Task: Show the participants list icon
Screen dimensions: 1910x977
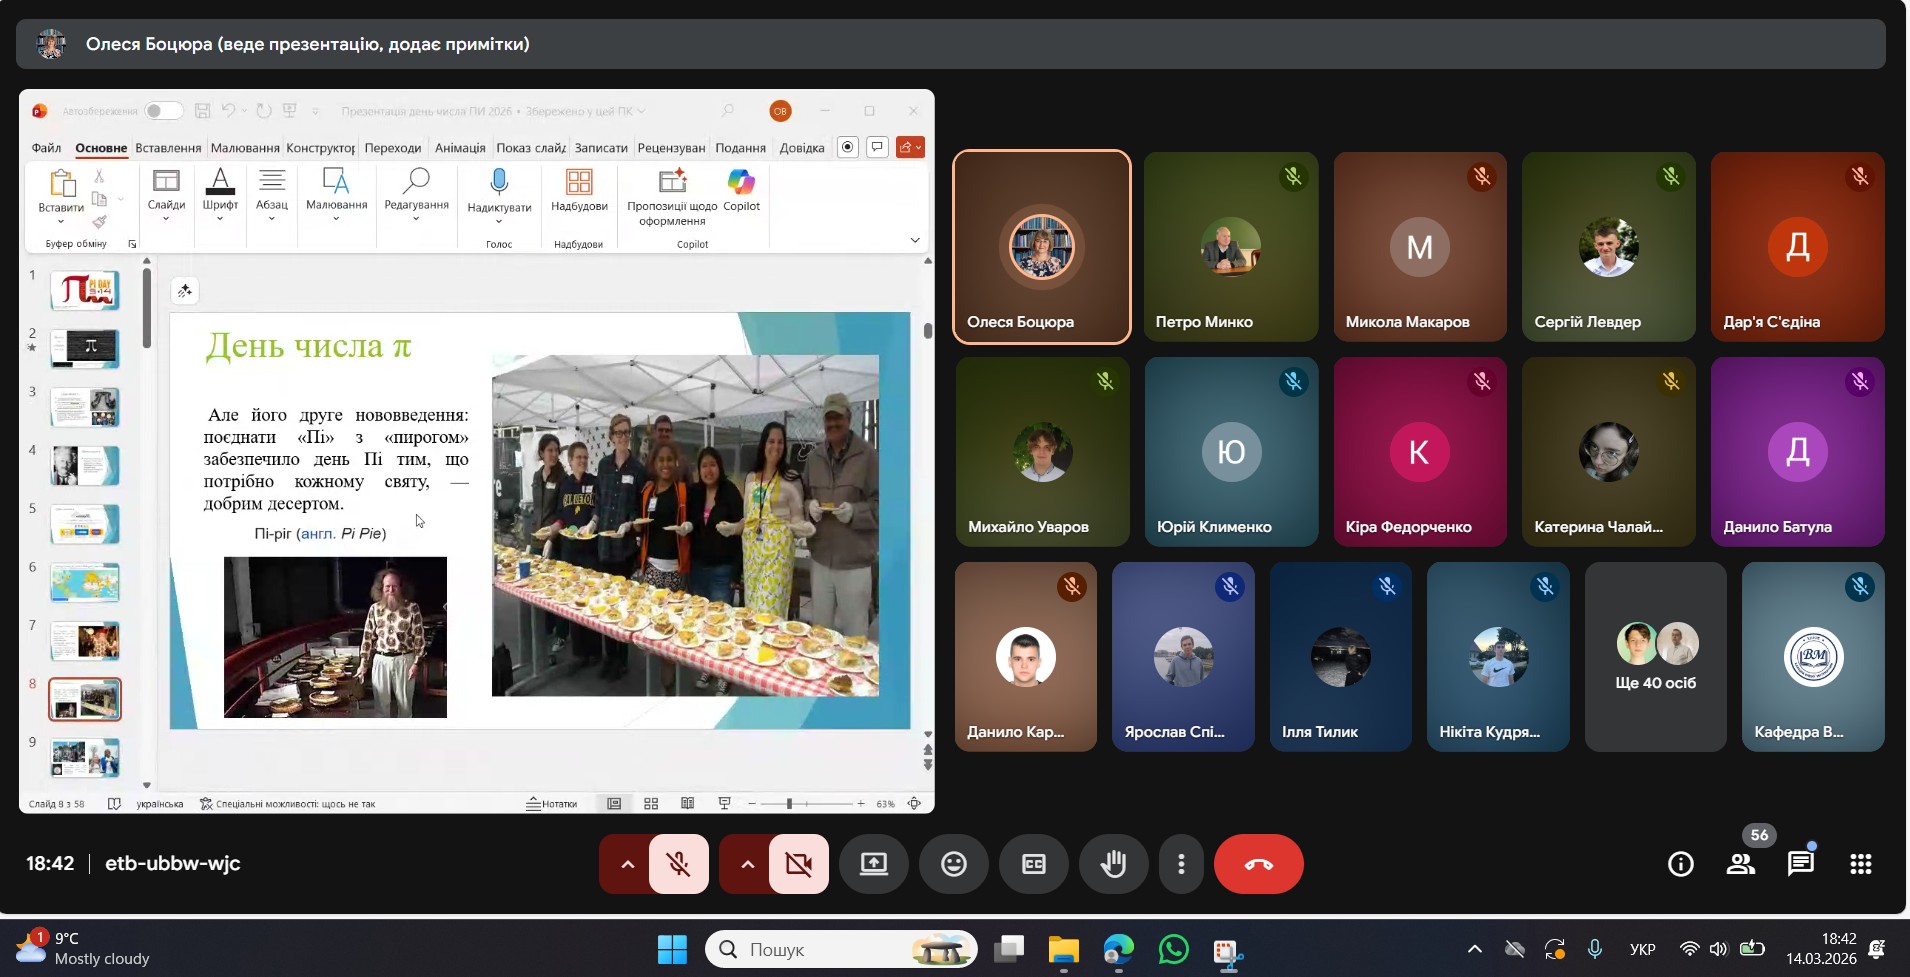Action: [x=1741, y=864]
